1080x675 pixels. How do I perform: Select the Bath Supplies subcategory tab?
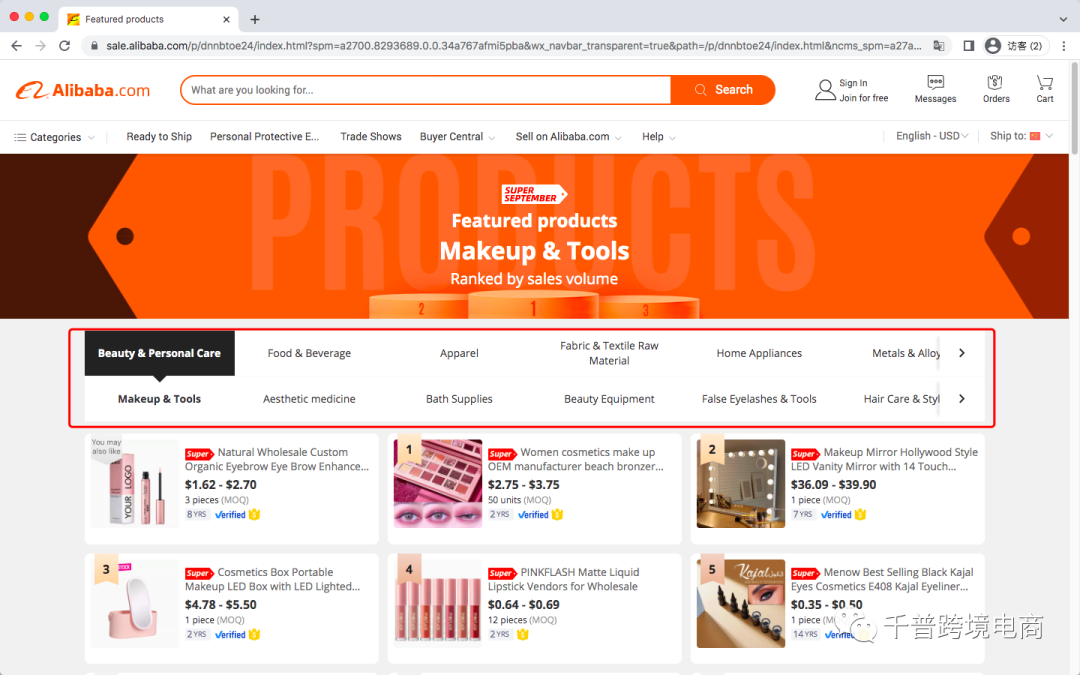point(459,399)
